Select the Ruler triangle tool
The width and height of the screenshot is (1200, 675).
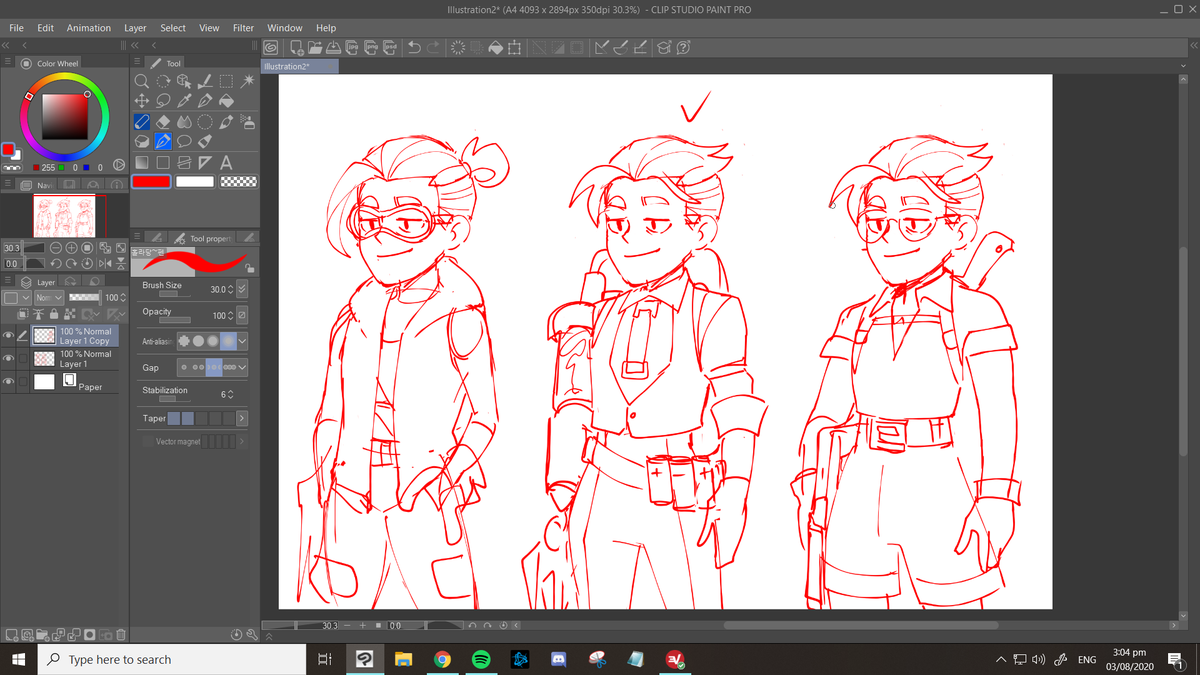click(205, 162)
